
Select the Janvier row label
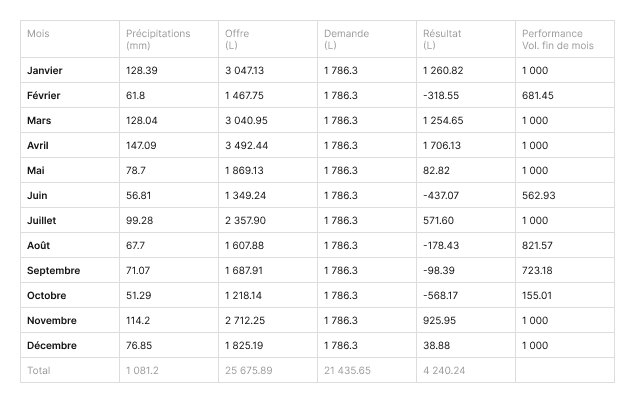[x=45, y=71]
